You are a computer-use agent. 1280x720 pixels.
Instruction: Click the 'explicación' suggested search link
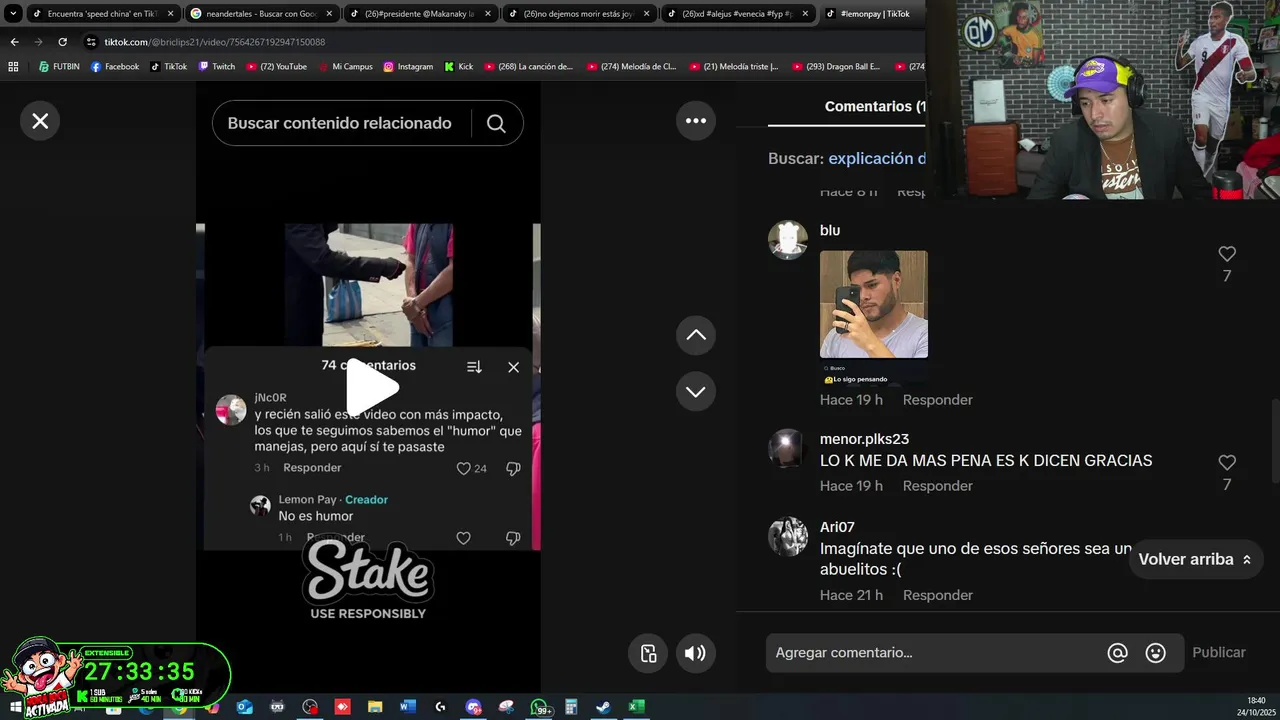[876, 158]
